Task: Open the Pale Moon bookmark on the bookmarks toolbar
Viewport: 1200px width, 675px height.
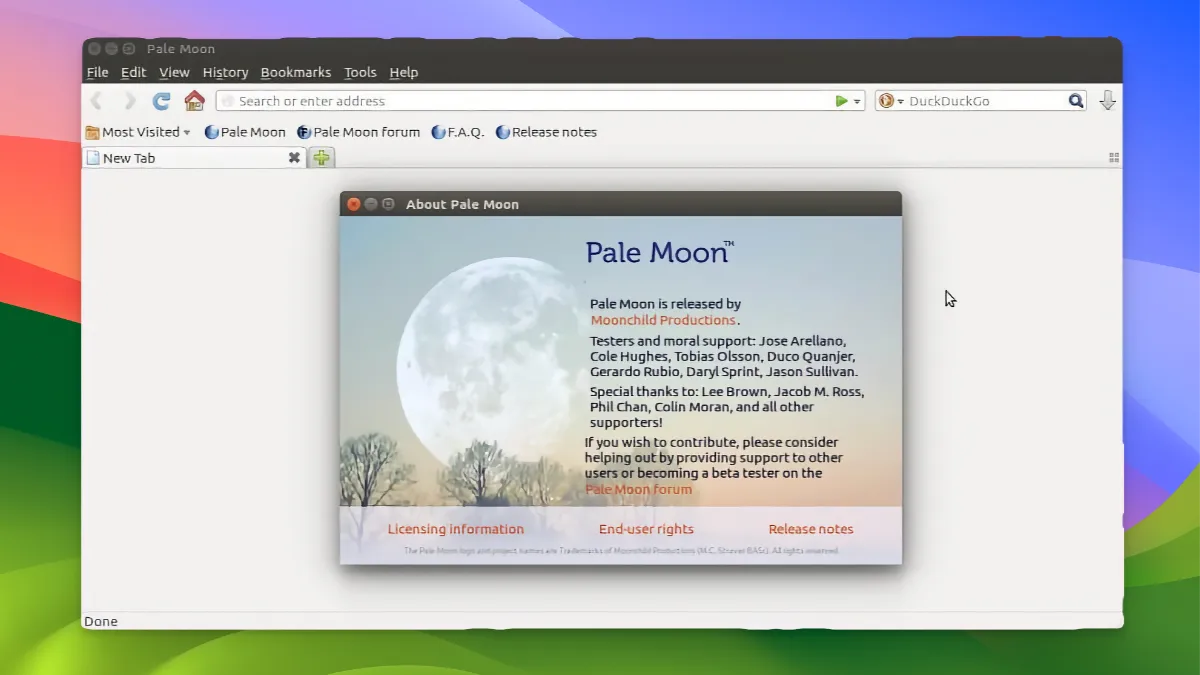Action: (251, 131)
